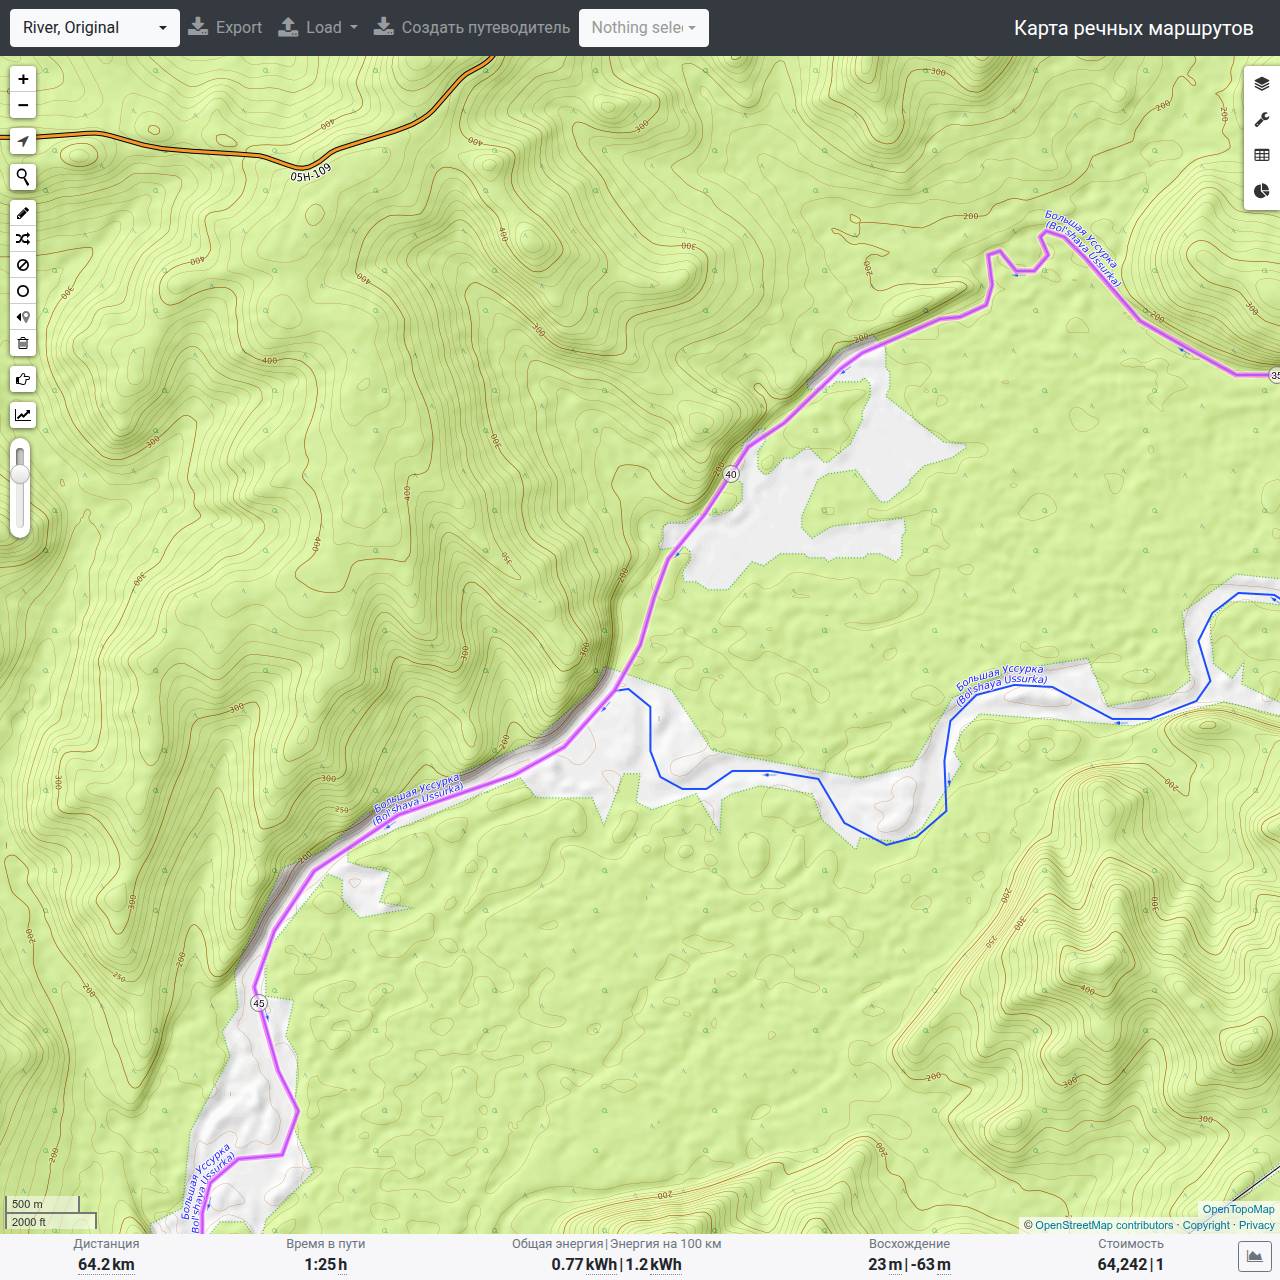1280x1280 pixels.
Task: Open the Nothing selected dropdown
Action: [x=644, y=28]
